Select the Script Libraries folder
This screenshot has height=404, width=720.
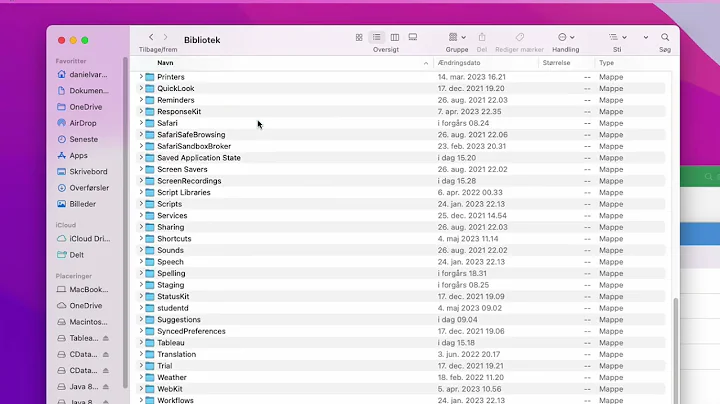(x=401, y=192)
